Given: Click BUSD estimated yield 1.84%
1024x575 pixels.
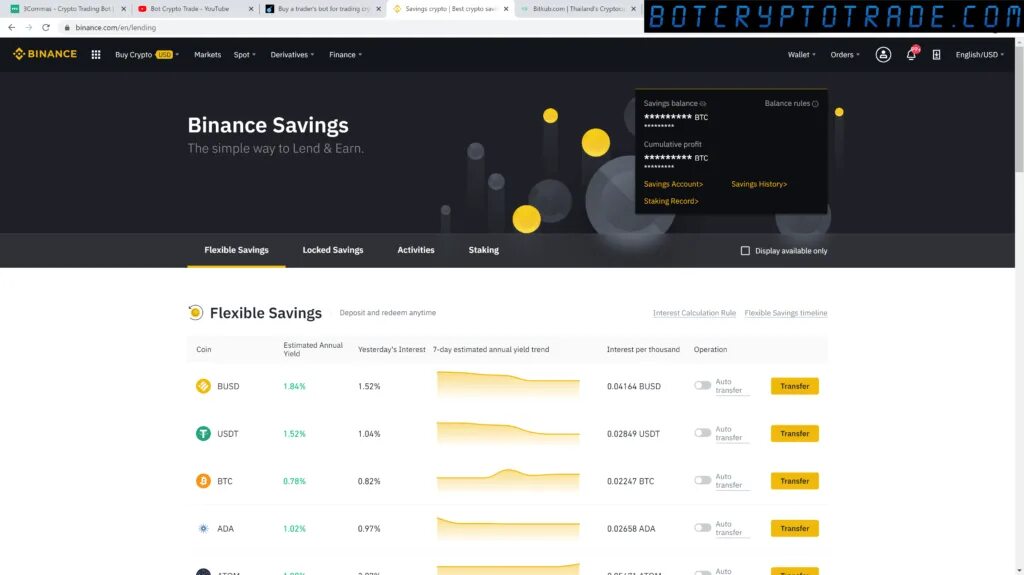Looking at the screenshot, I should (294, 386).
